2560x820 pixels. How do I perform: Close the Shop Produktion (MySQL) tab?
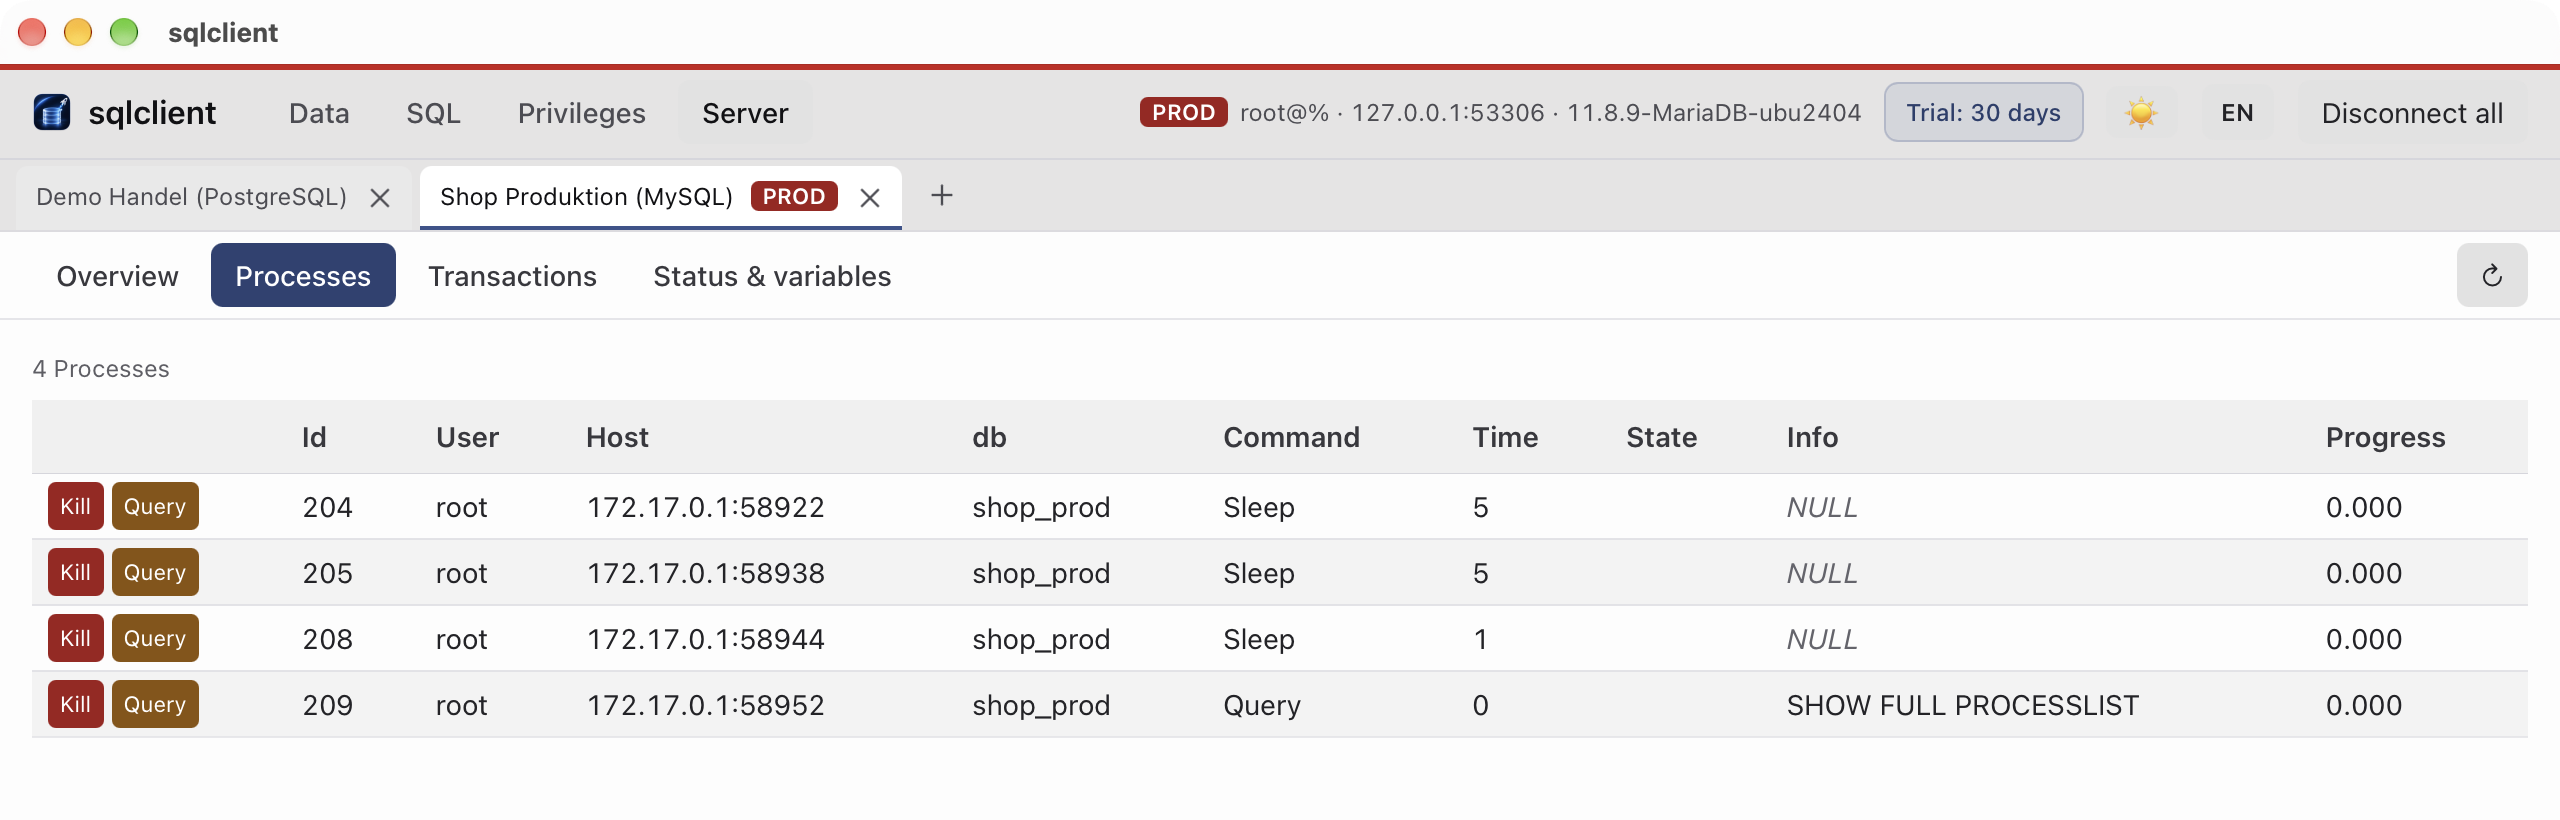tap(870, 198)
